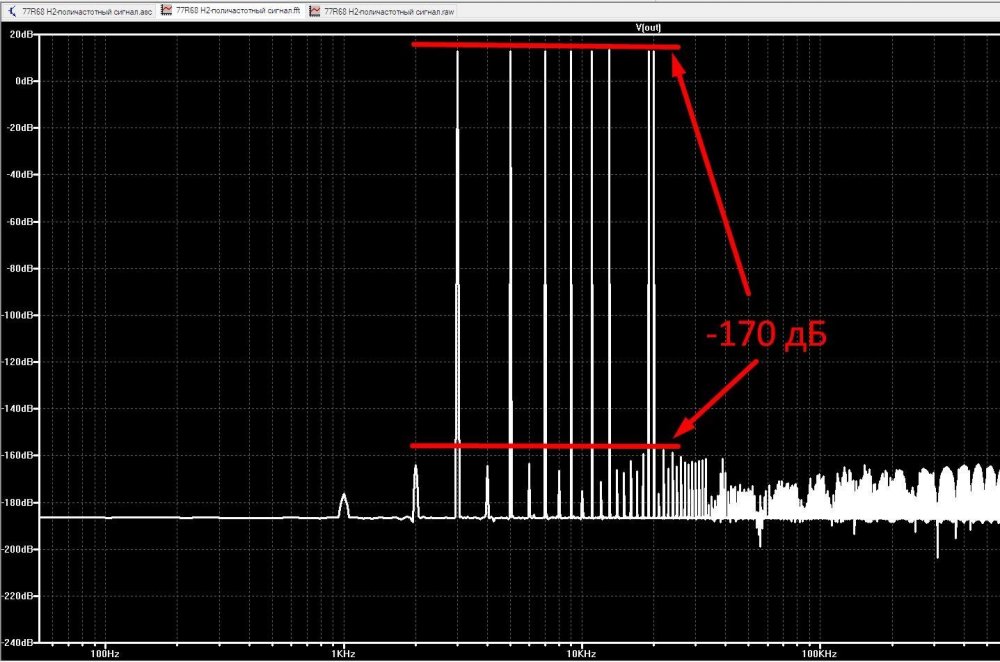The height and width of the screenshot is (662, 1000).
Task: Click the -160dB vertical axis label
Action: point(21,456)
